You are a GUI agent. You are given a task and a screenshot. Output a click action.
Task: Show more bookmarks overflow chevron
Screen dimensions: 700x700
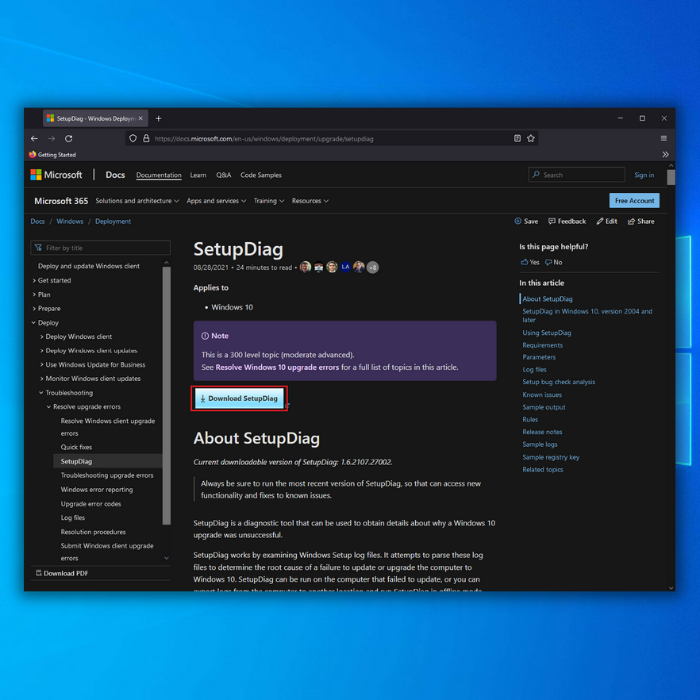click(665, 154)
